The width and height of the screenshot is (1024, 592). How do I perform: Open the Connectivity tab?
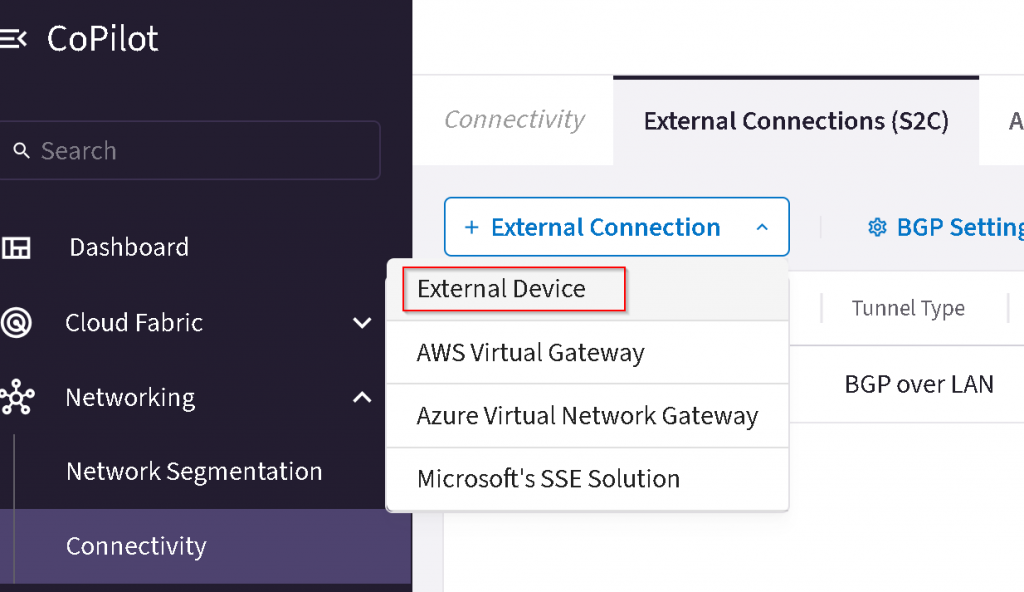click(514, 120)
